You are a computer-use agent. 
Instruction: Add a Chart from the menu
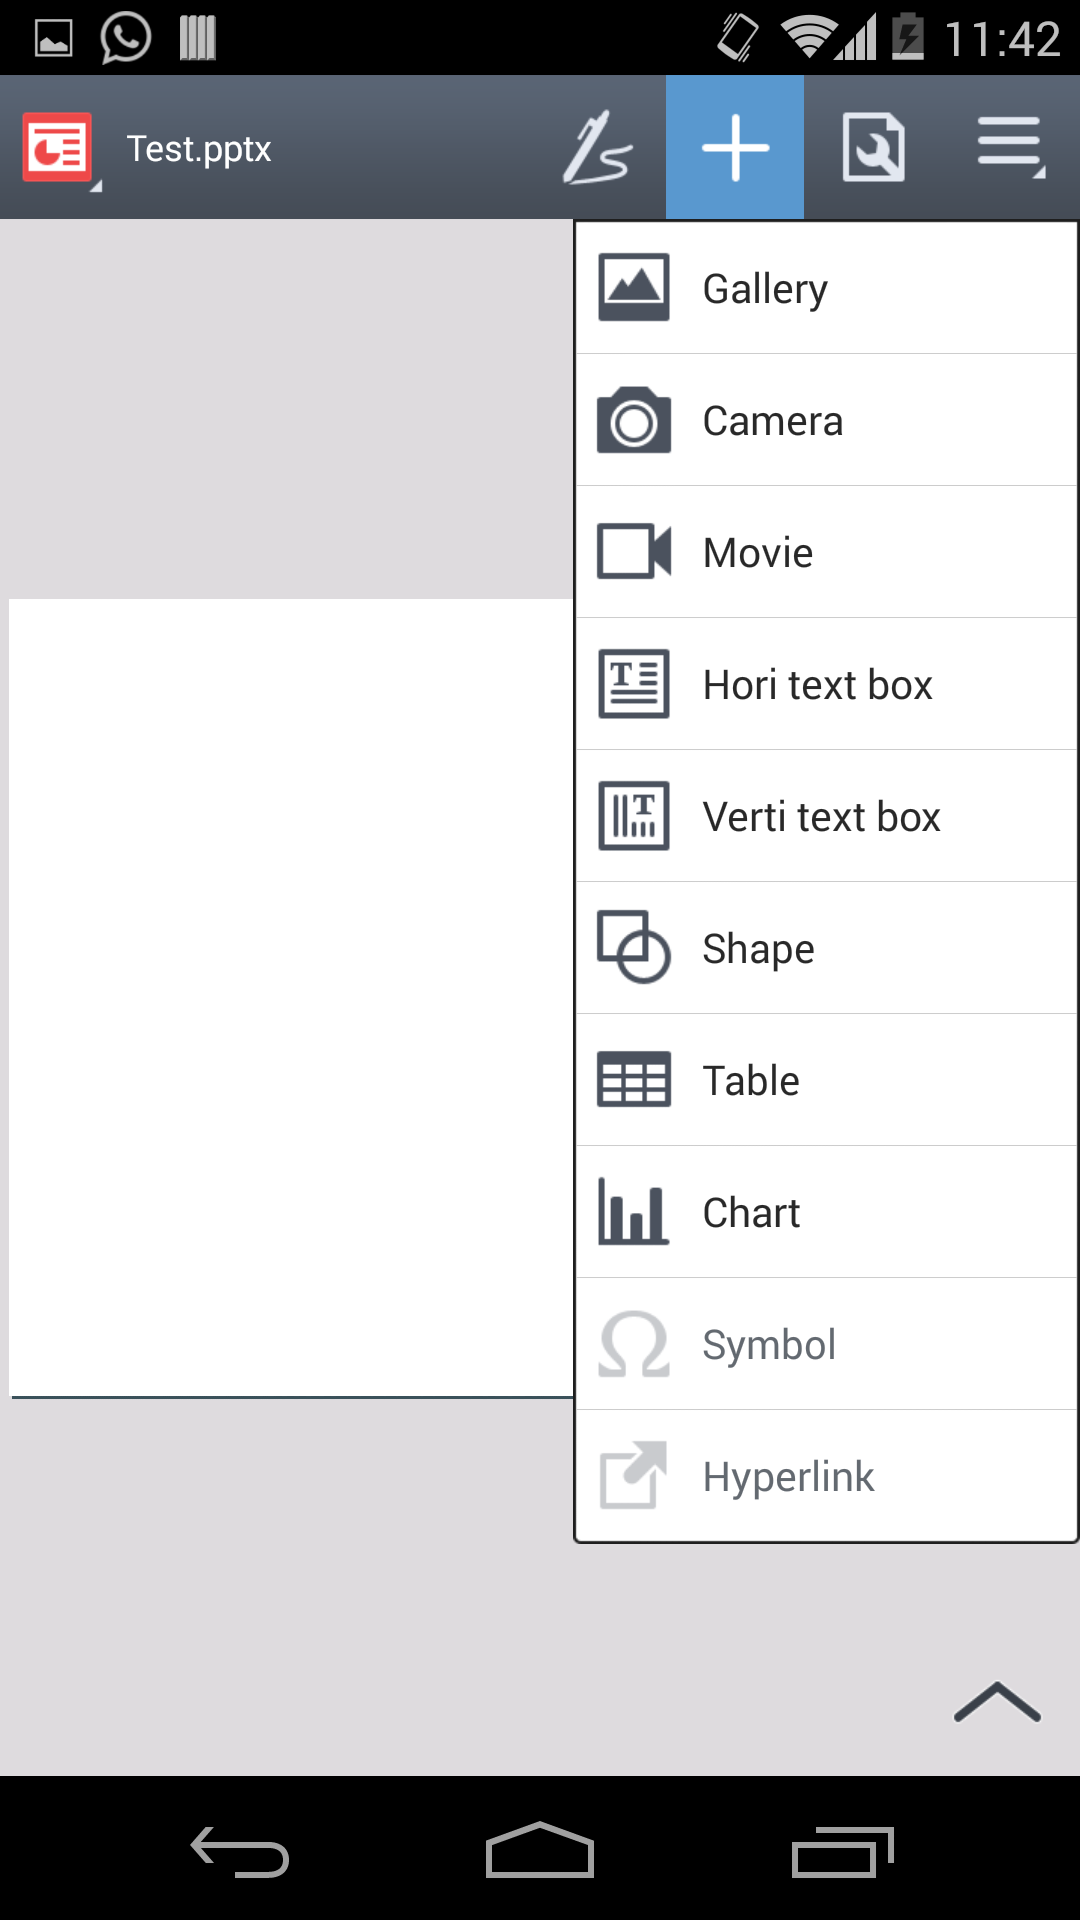tap(826, 1212)
